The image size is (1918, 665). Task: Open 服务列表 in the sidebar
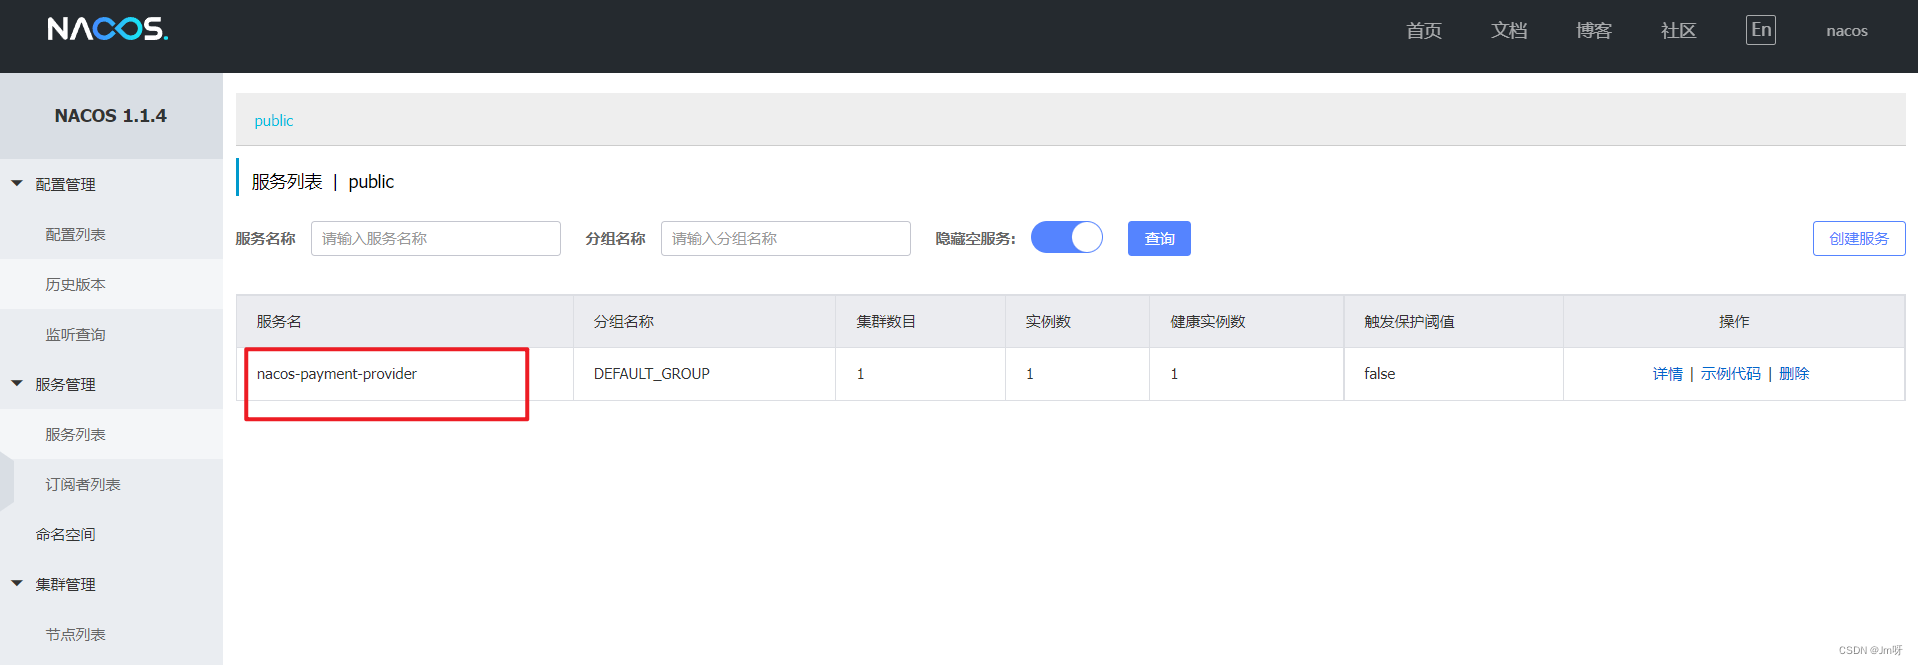tap(76, 434)
